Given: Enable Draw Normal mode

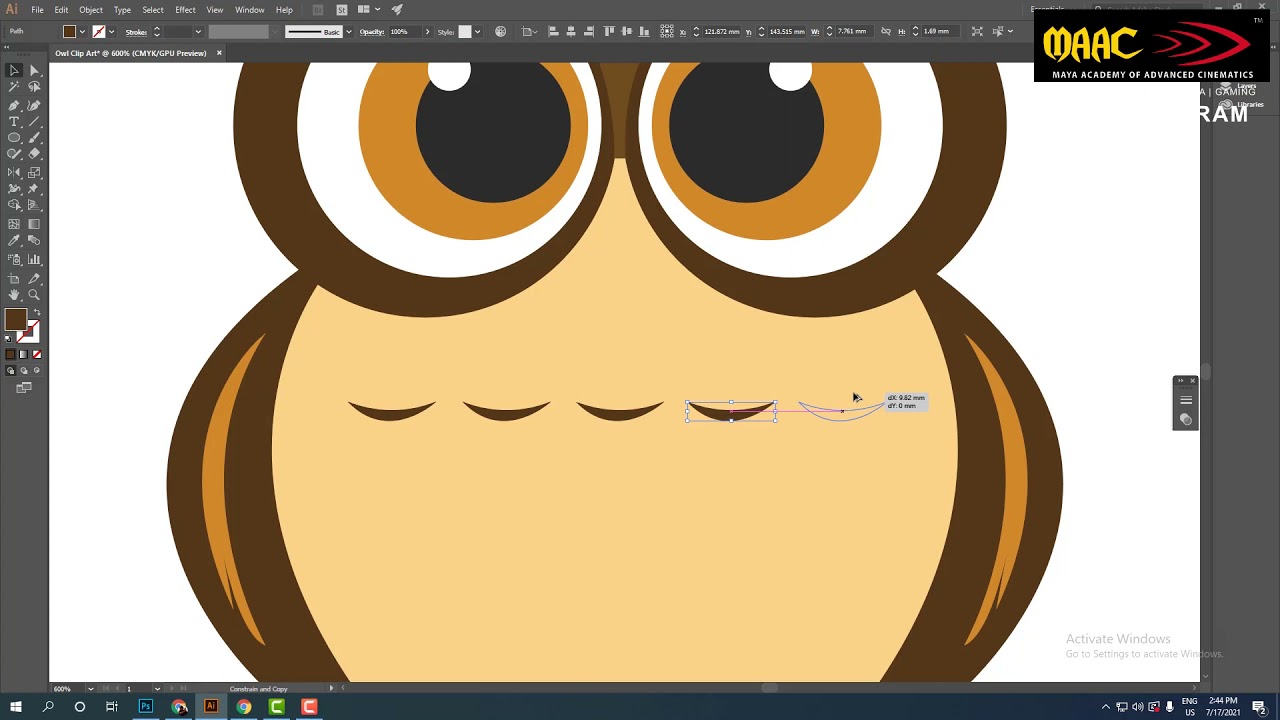Looking at the screenshot, I should [11, 371].
